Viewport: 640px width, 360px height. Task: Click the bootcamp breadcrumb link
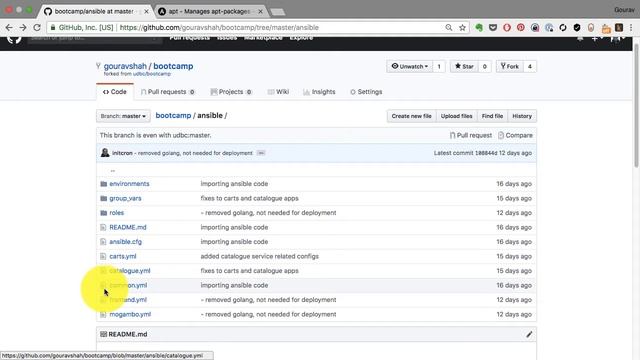click(x=173, y=116)
